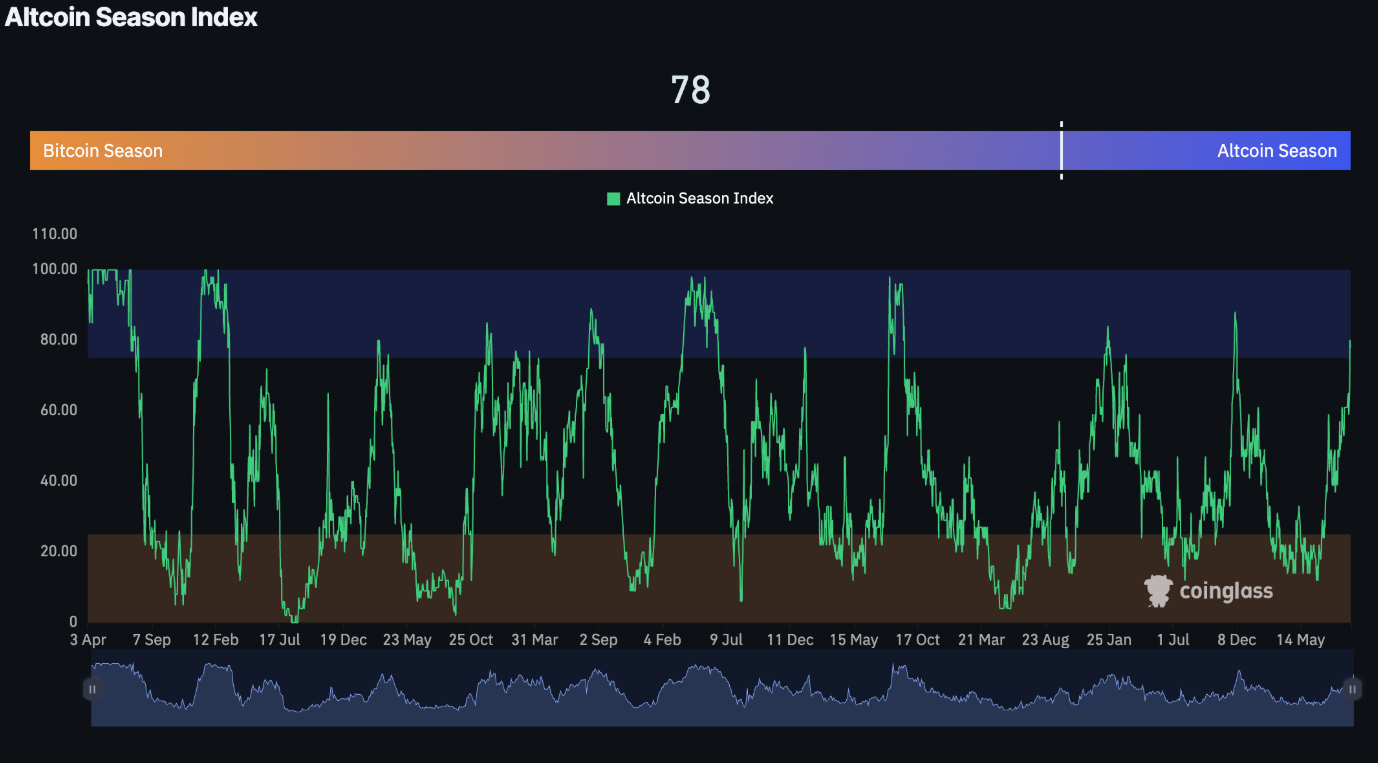
Task: Click the 14 May date on x-axis
Action: (x=1299, y=640)
